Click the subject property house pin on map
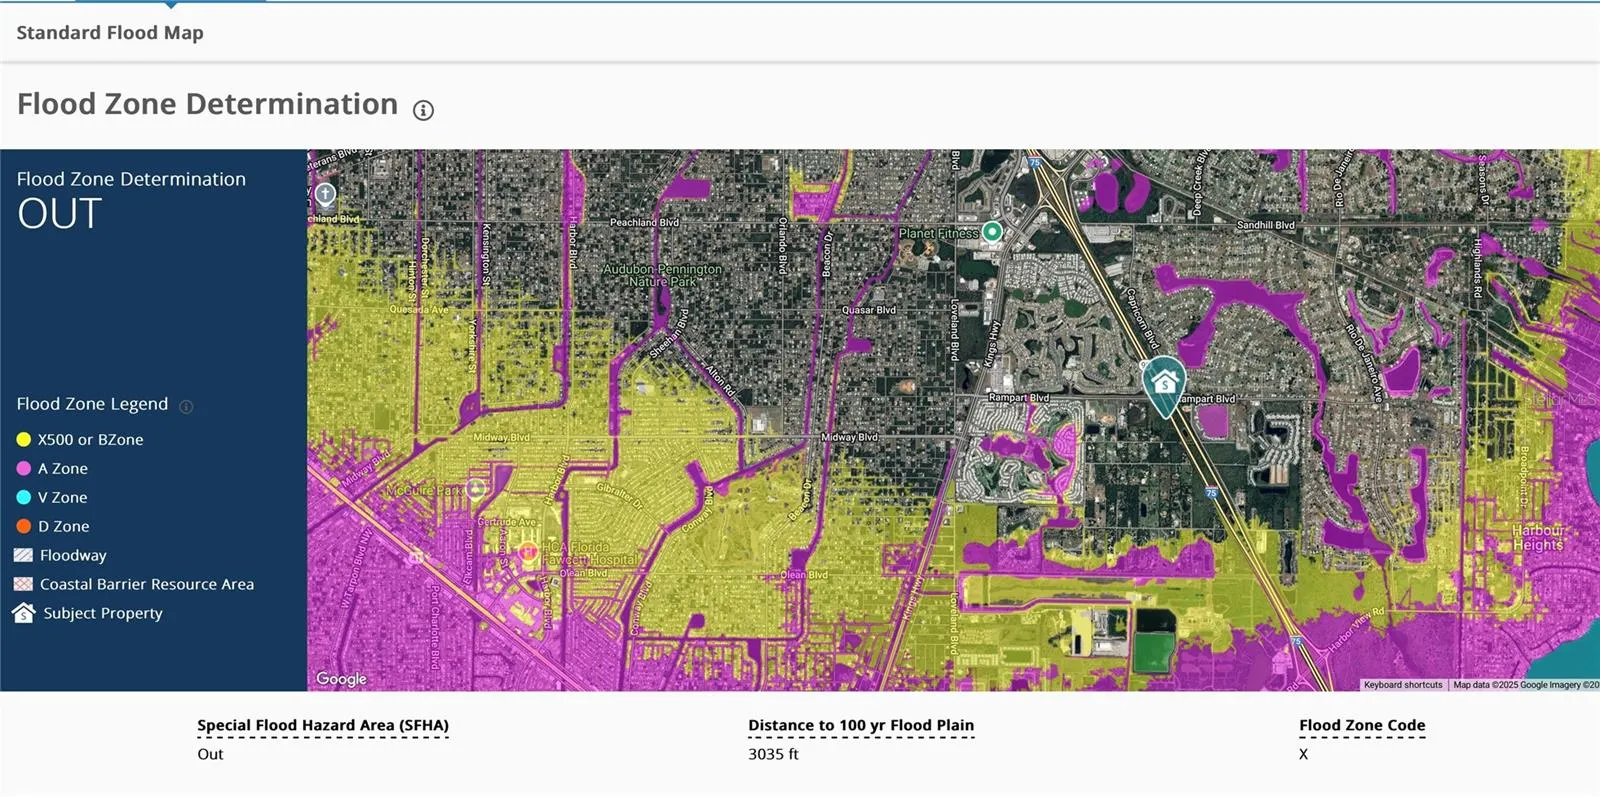 click(1164, 383)
